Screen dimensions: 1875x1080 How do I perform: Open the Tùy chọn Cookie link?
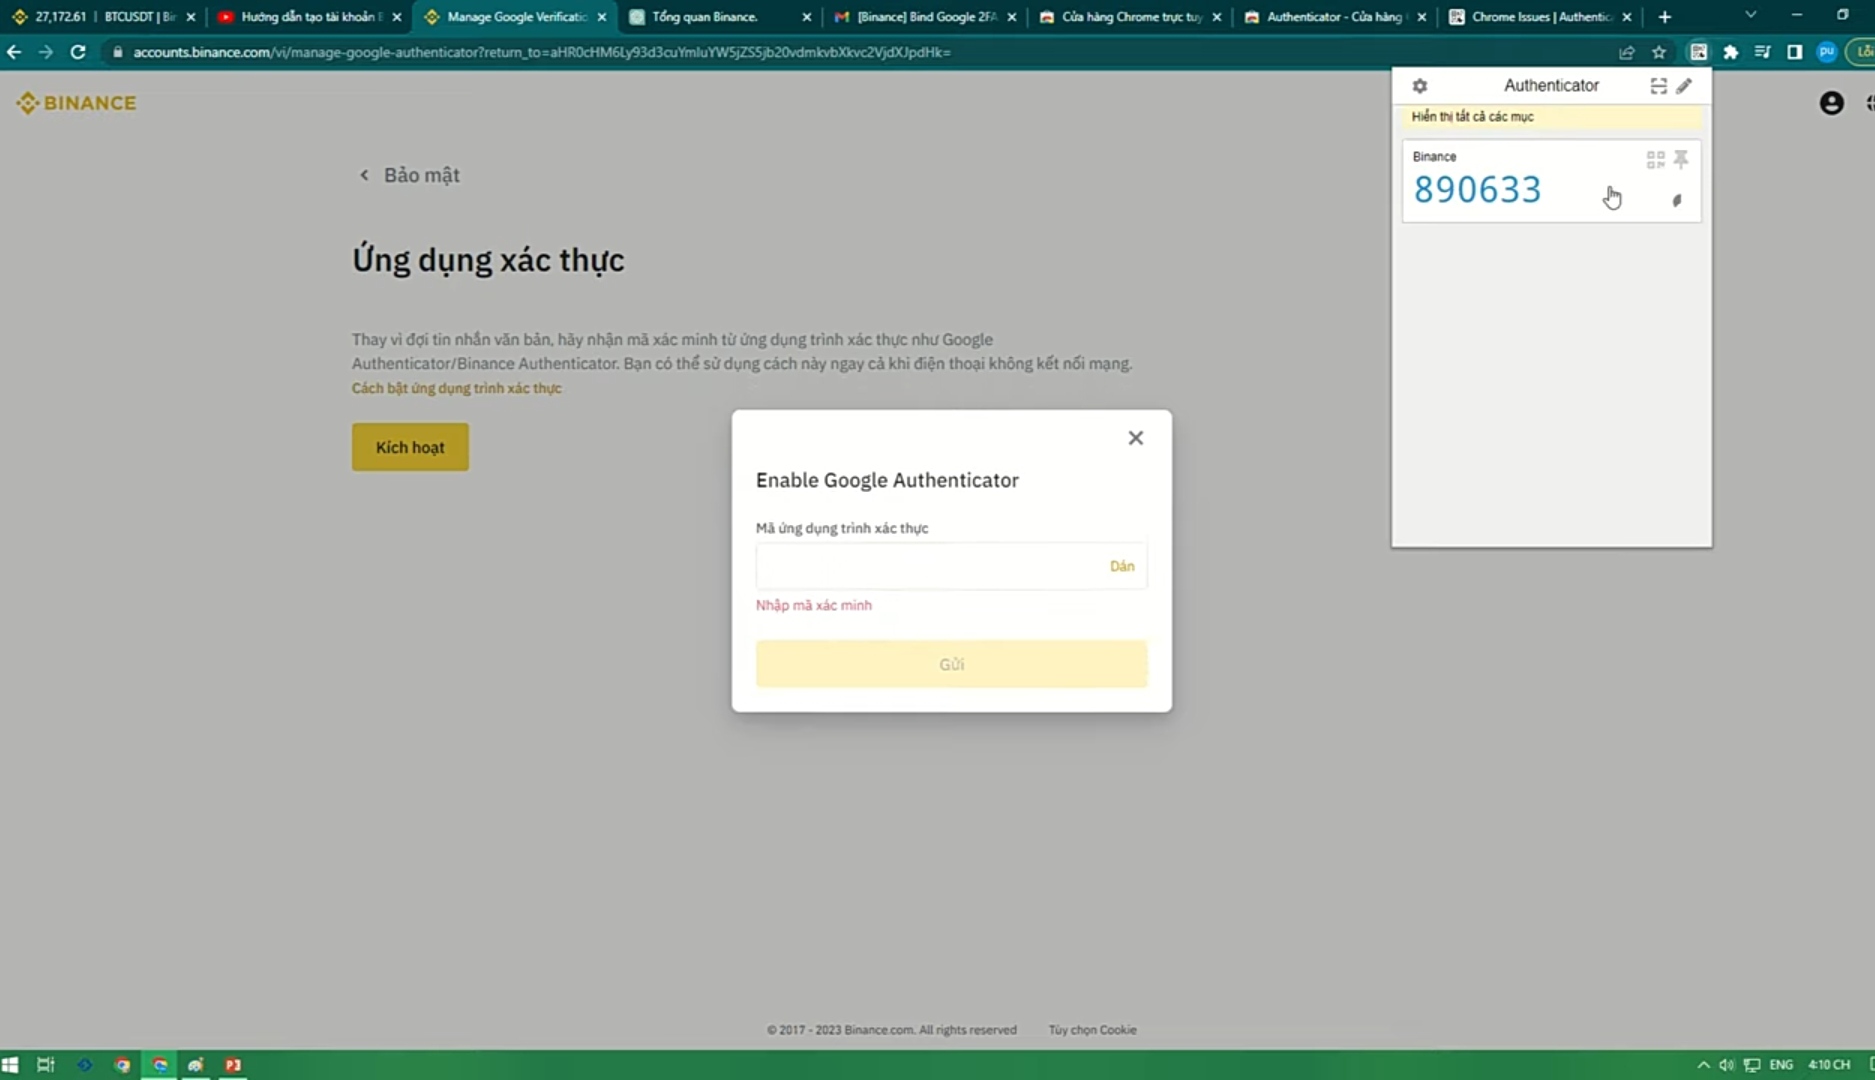coord(1092,1030)
